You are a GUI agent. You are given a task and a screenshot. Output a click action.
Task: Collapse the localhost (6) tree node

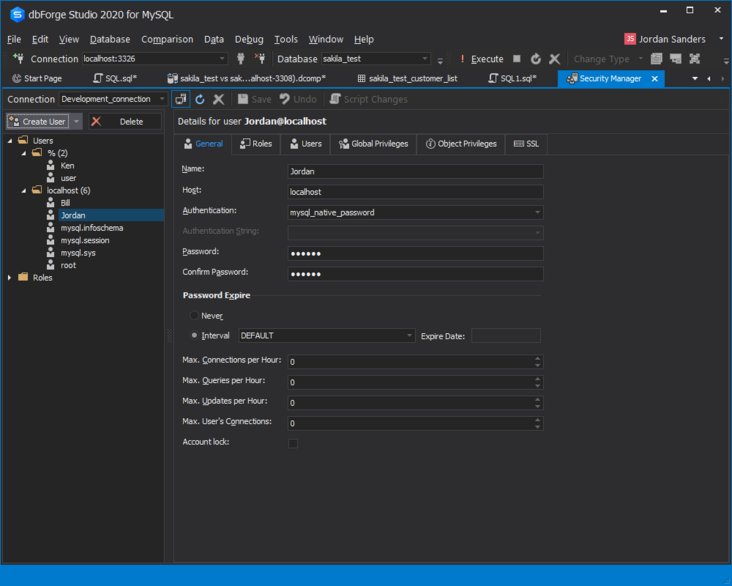click(x=24, y=190)
